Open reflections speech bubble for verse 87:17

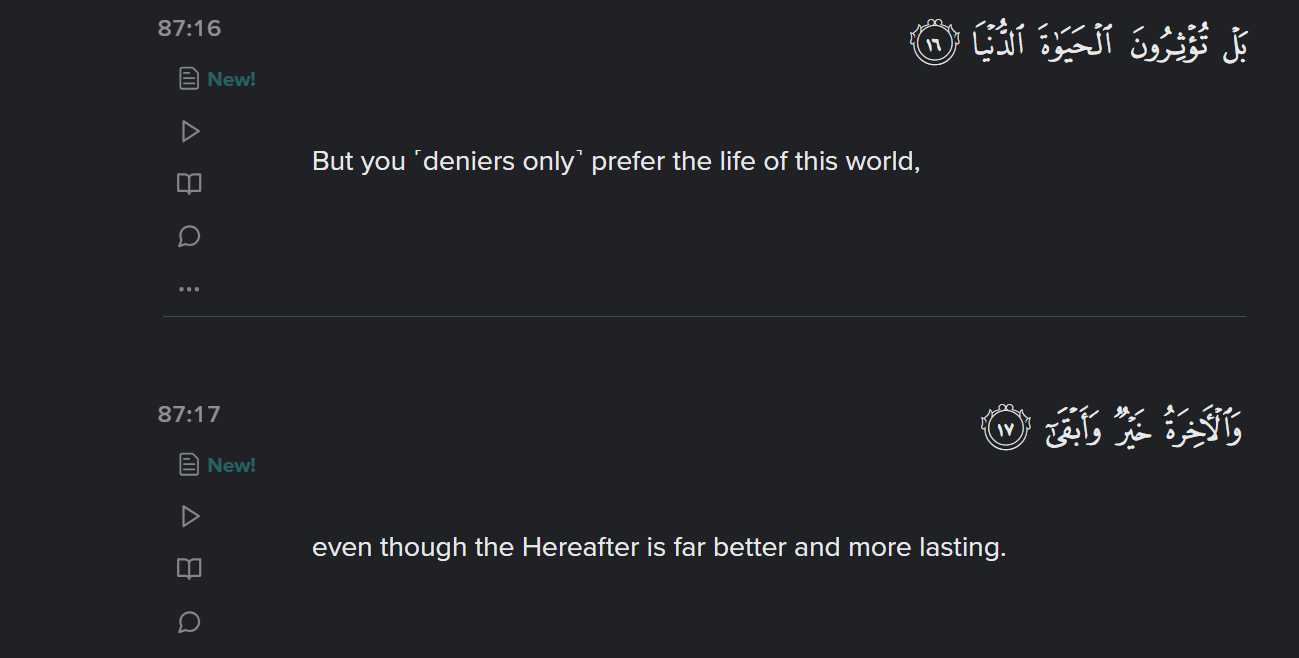[x=189, y=622]
